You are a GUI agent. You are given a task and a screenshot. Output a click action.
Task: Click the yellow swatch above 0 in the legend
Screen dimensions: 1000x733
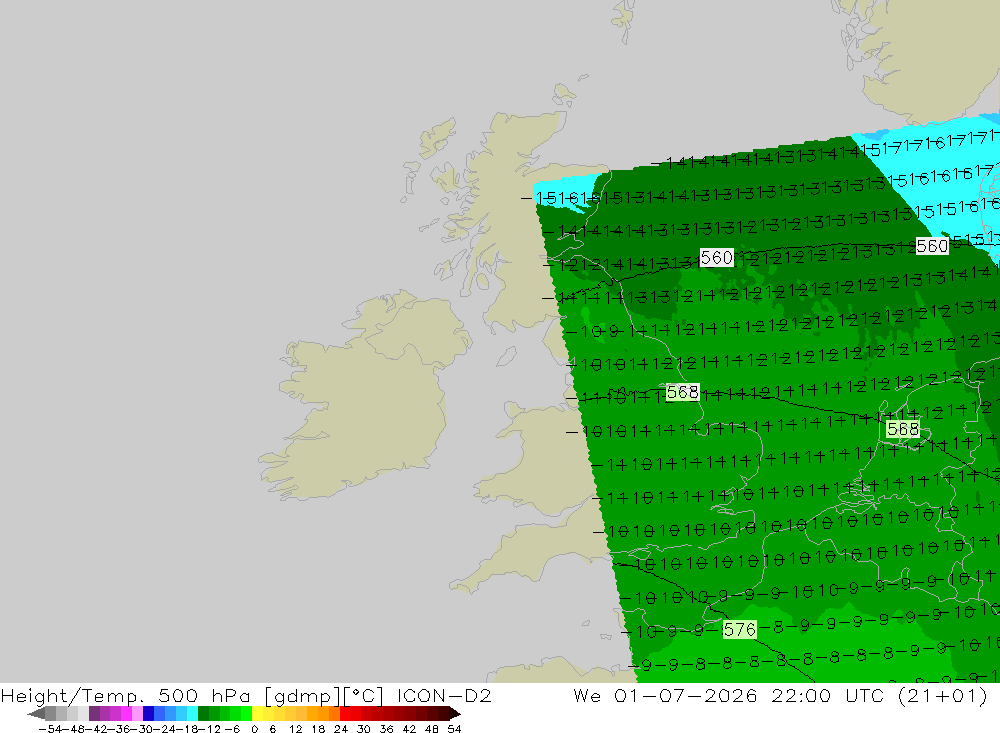tap(258, 713)
